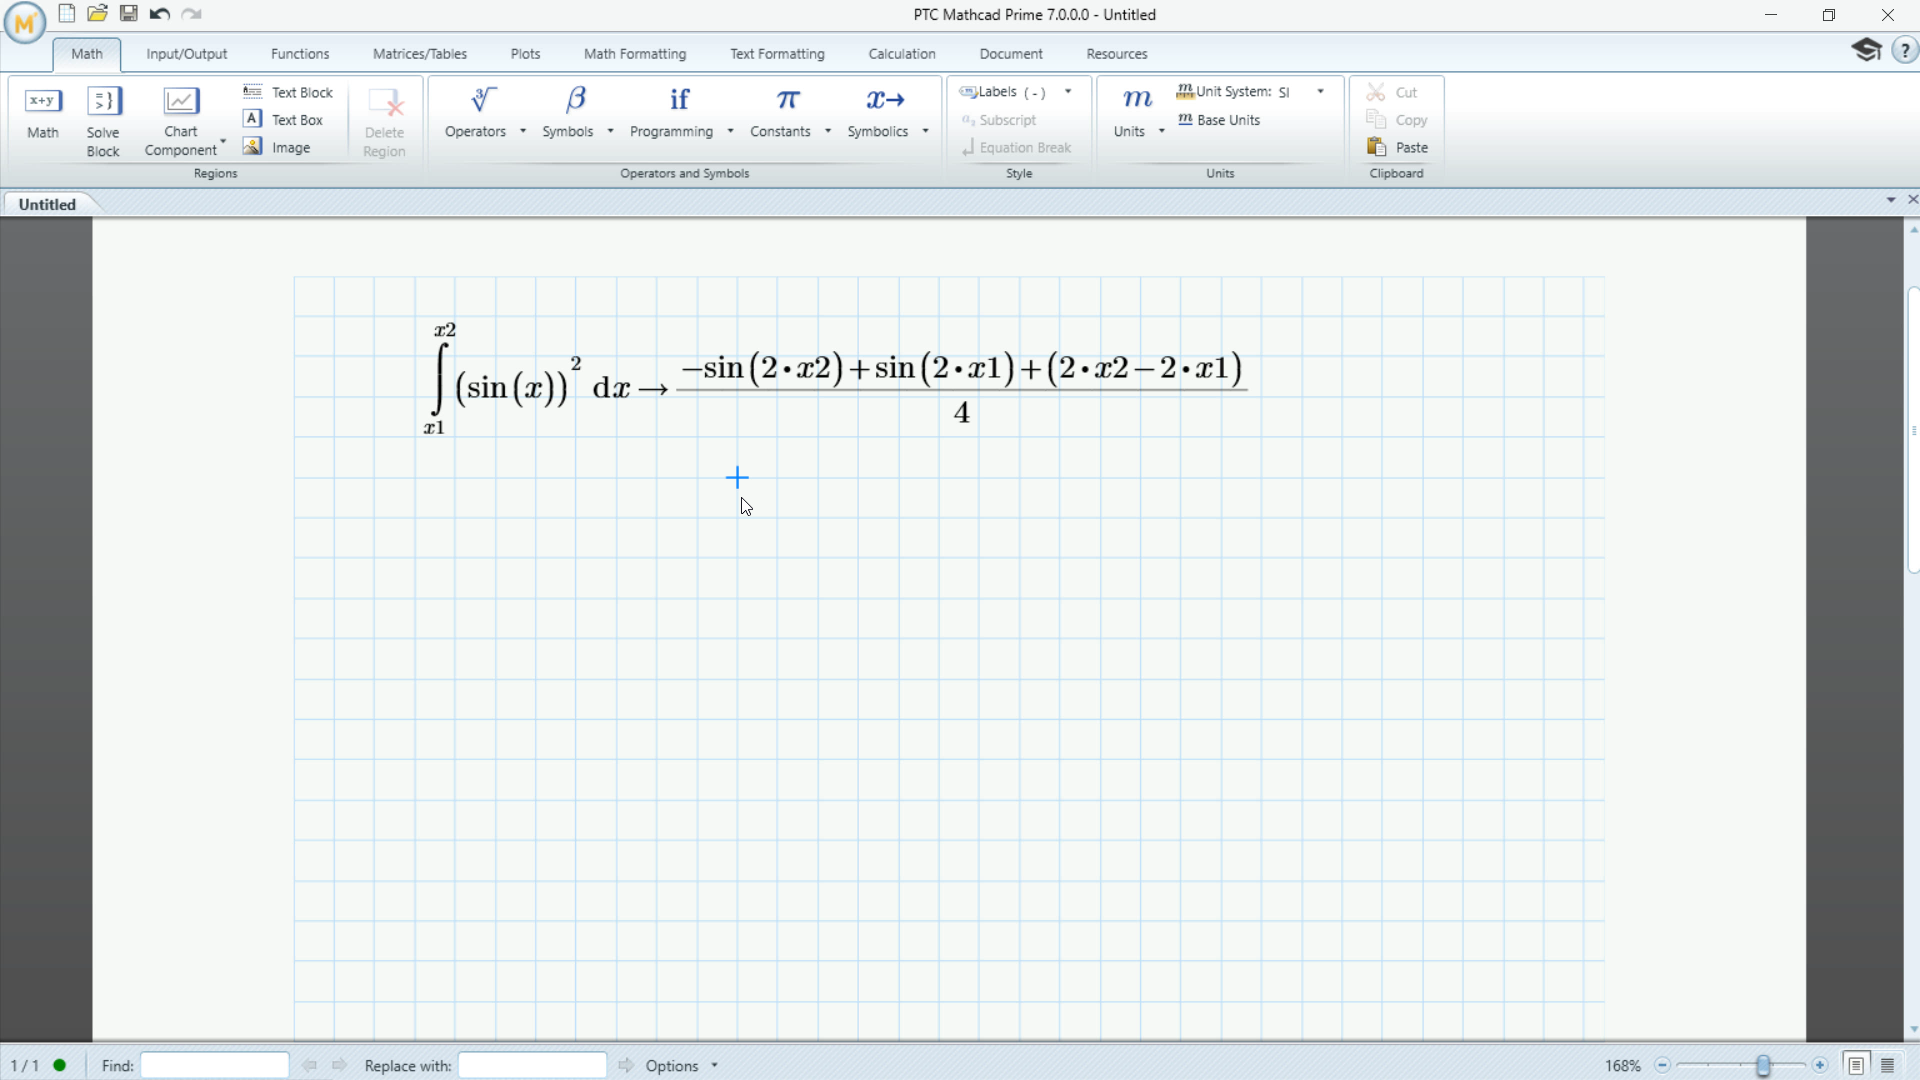Insert a Text Box region
The height and width of the screenshot is (1080, 1920).
point(284,120)
